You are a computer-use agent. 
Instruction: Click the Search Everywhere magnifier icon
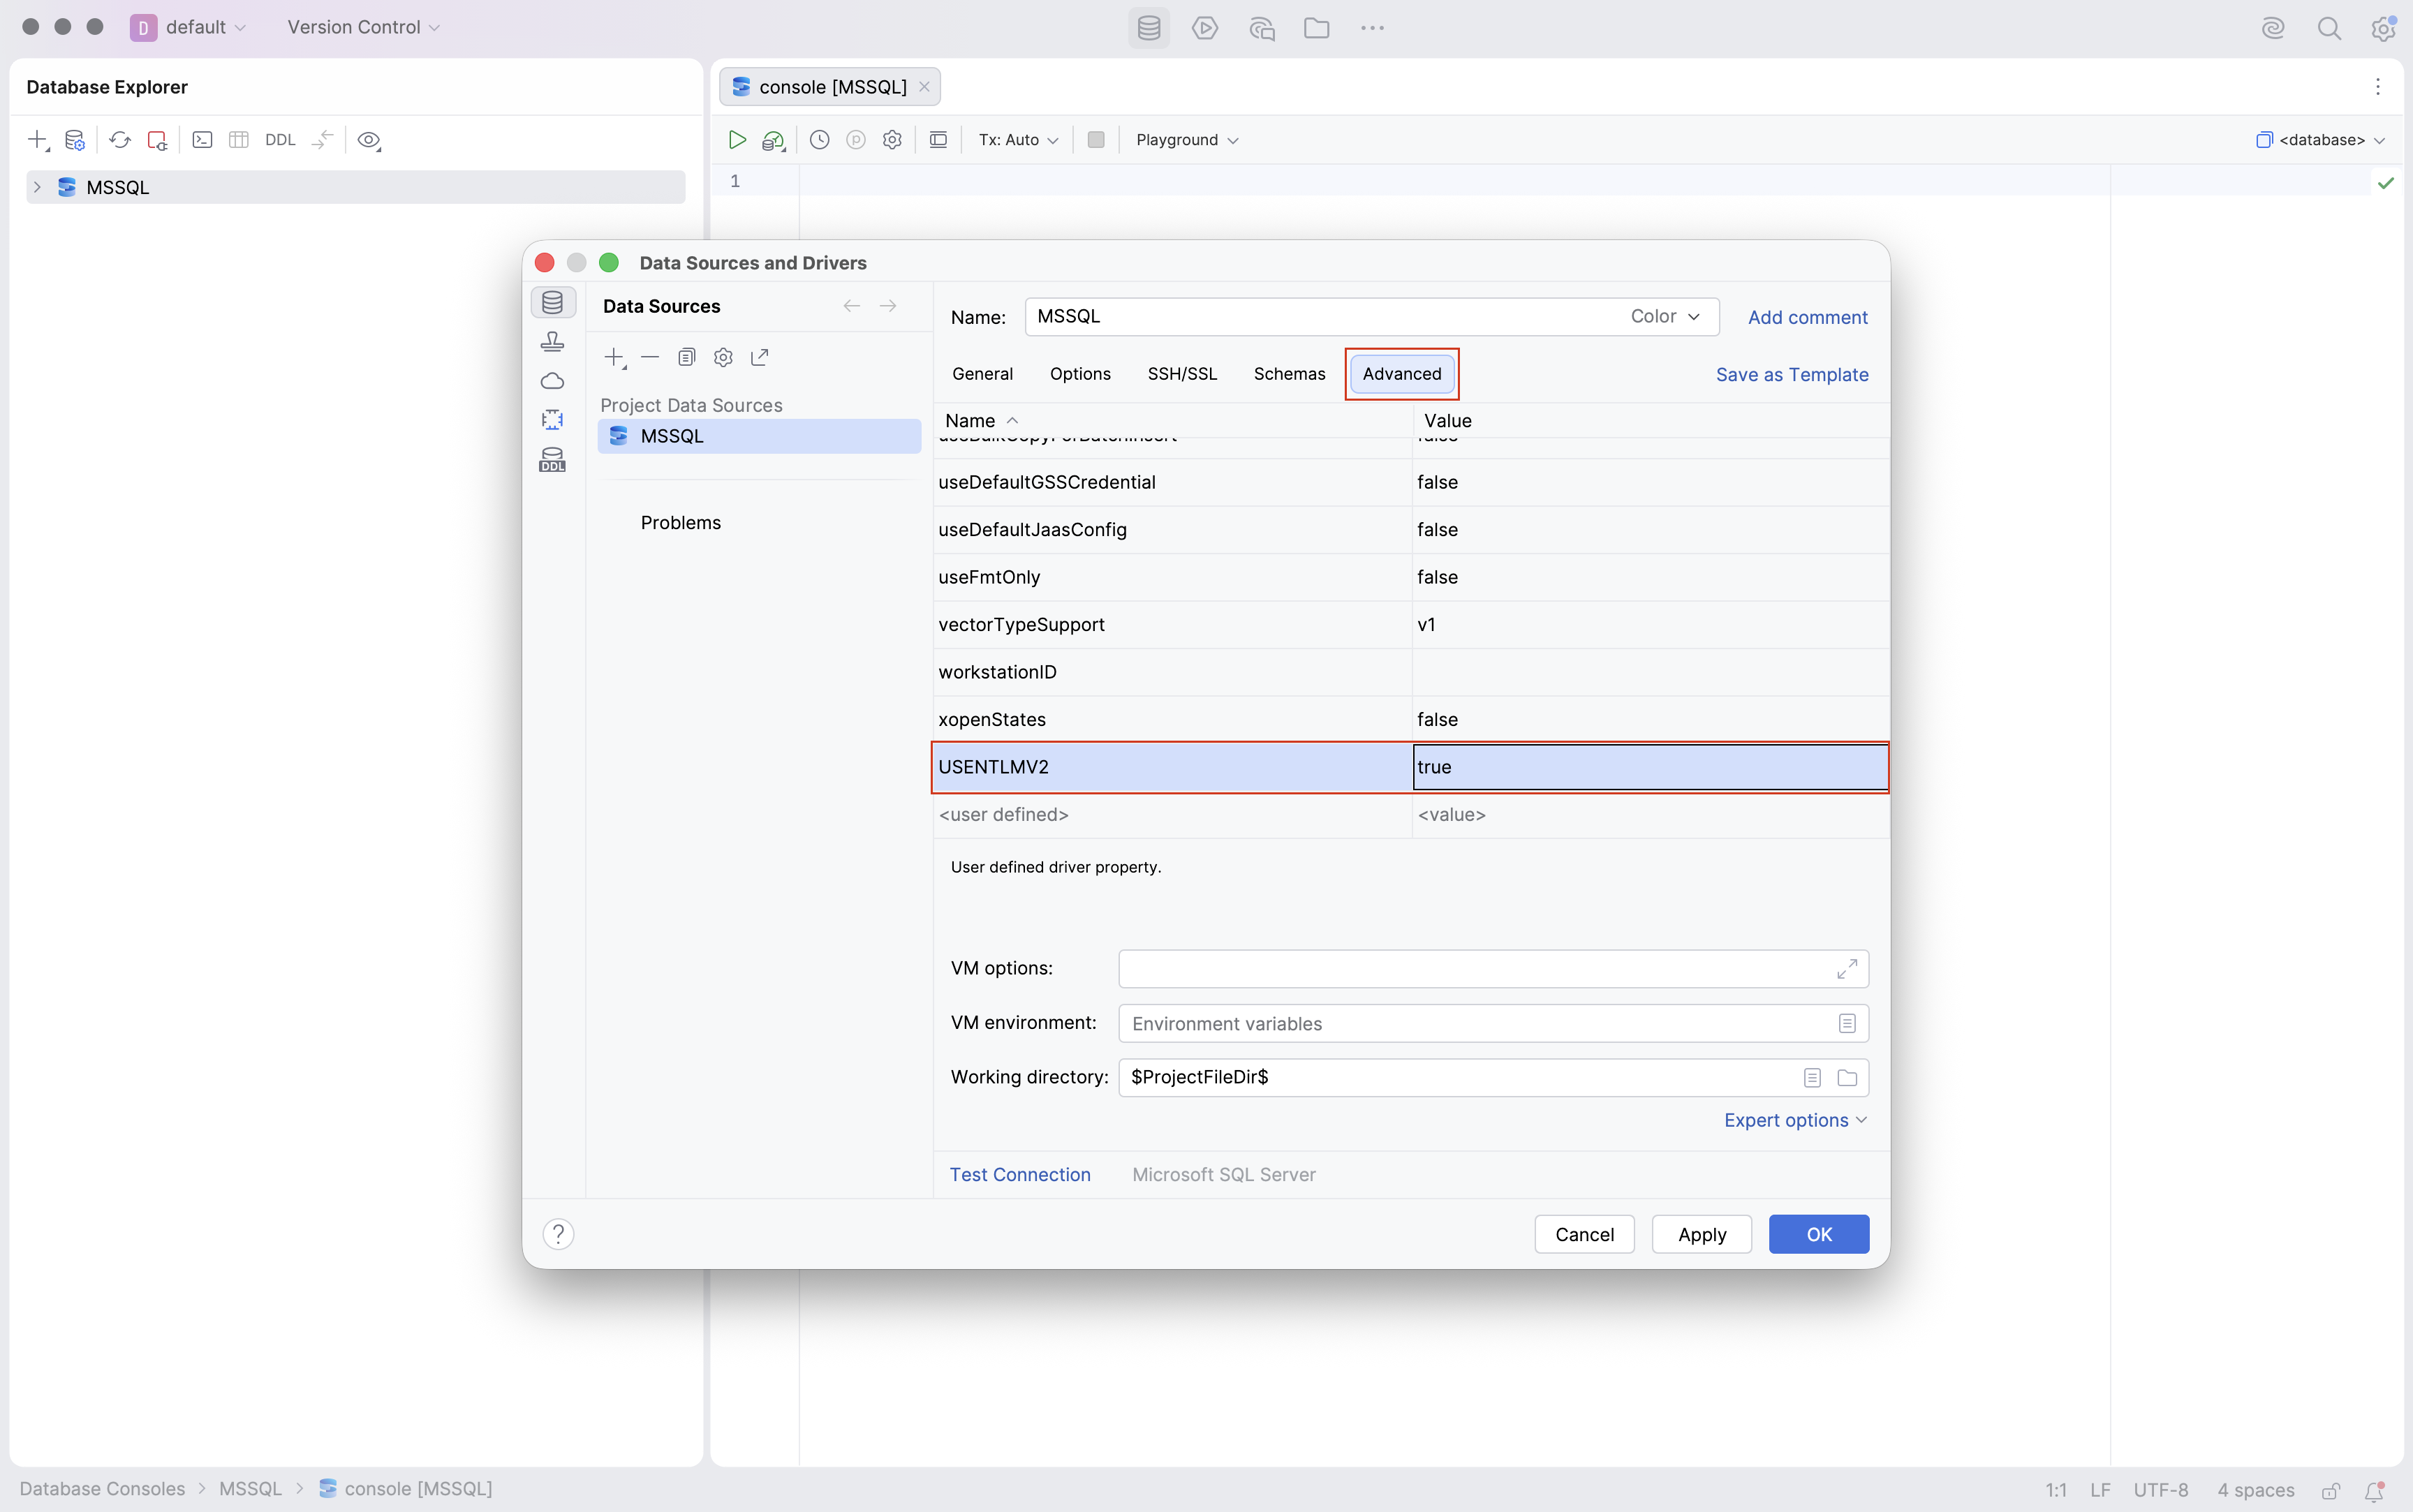(x=2329, y=28)
